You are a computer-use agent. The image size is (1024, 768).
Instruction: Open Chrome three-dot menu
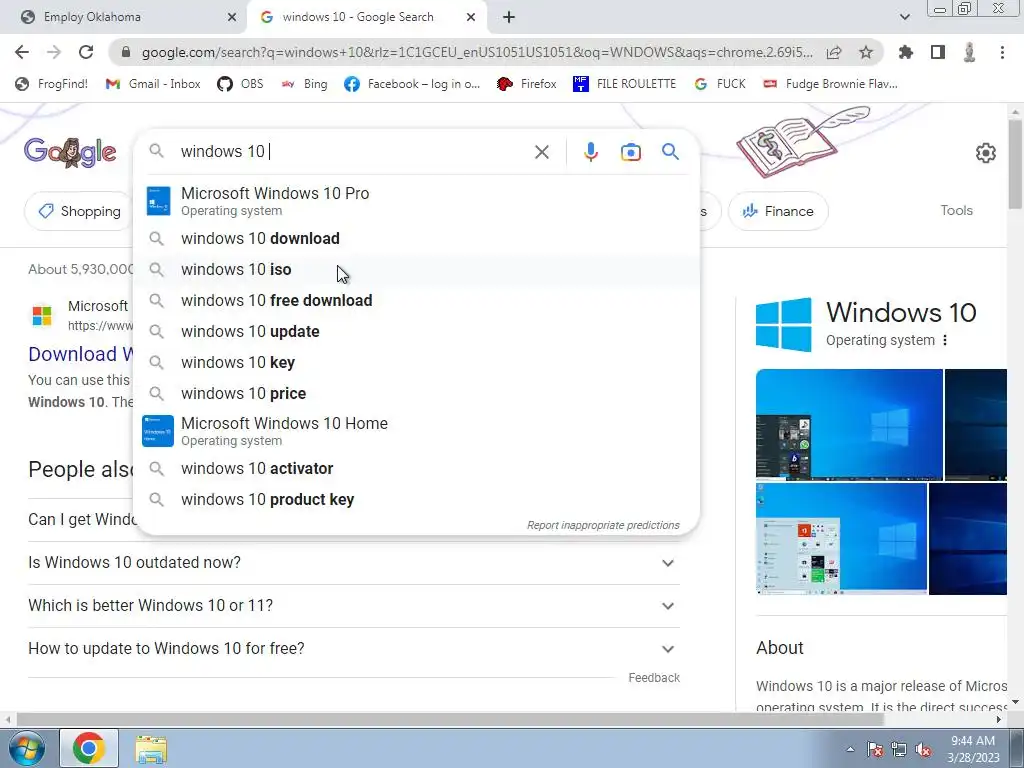(1002, 52)
